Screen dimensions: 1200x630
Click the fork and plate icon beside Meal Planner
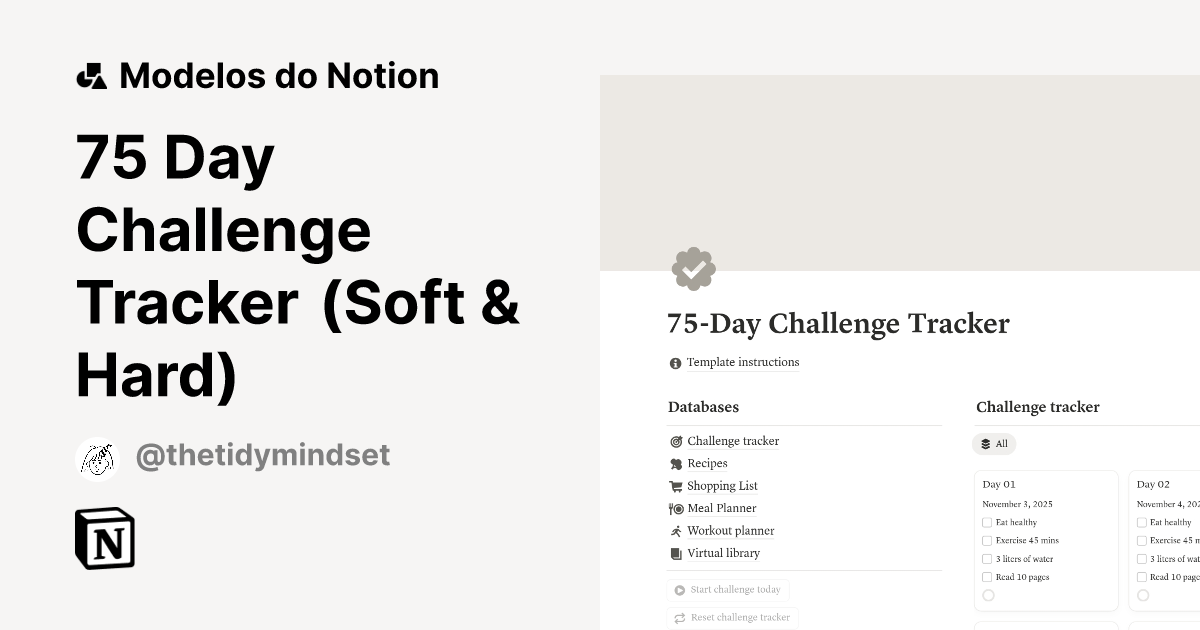[x=675, y=508]
